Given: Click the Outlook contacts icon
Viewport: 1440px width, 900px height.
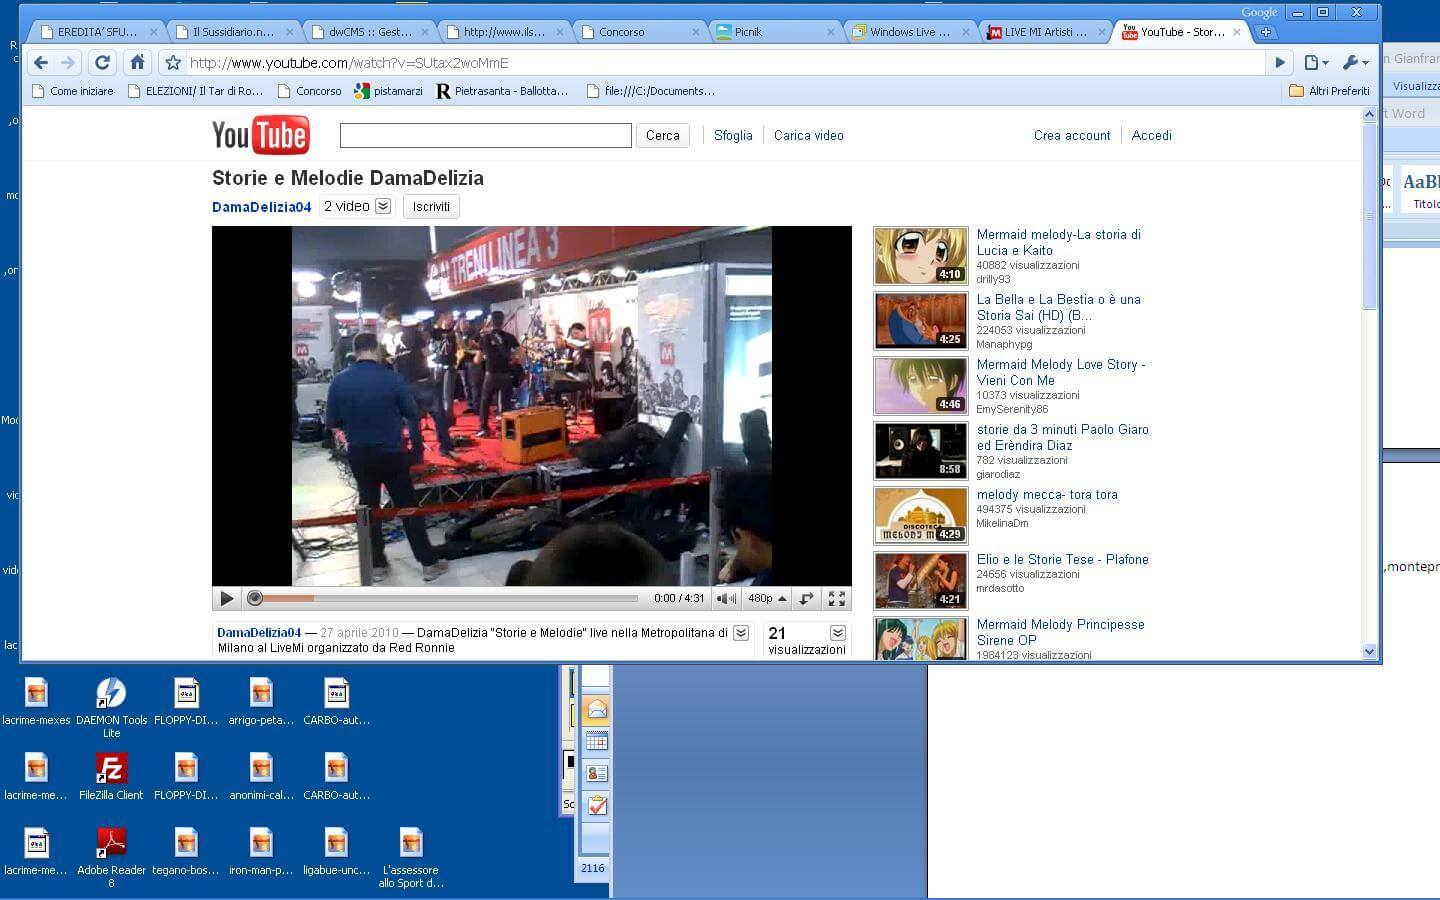Looking at the screenshot, I should coord(597,773).
